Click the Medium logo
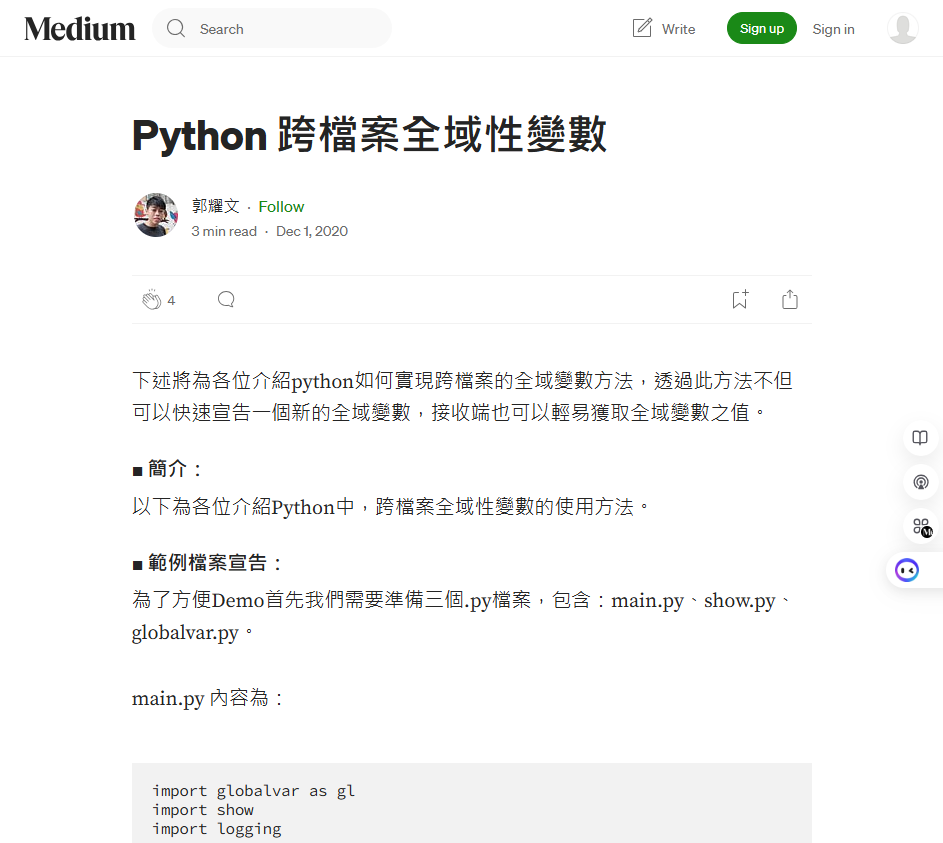Image resolution: width=943 pixels, height=843 pixels. point(79,29)
